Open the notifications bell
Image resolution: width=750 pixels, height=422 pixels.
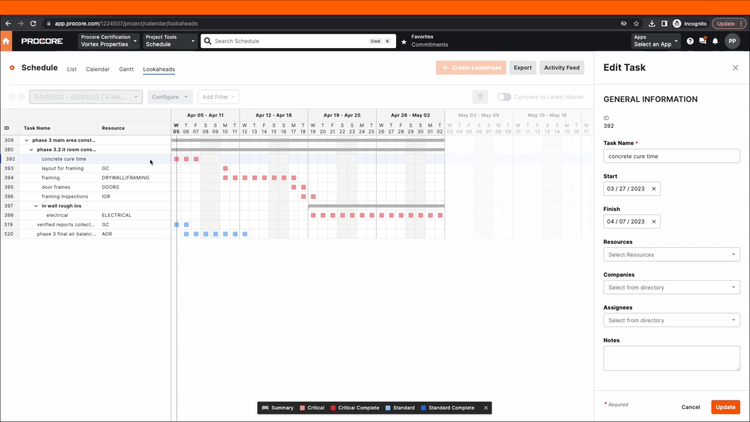tap(715, 41)
